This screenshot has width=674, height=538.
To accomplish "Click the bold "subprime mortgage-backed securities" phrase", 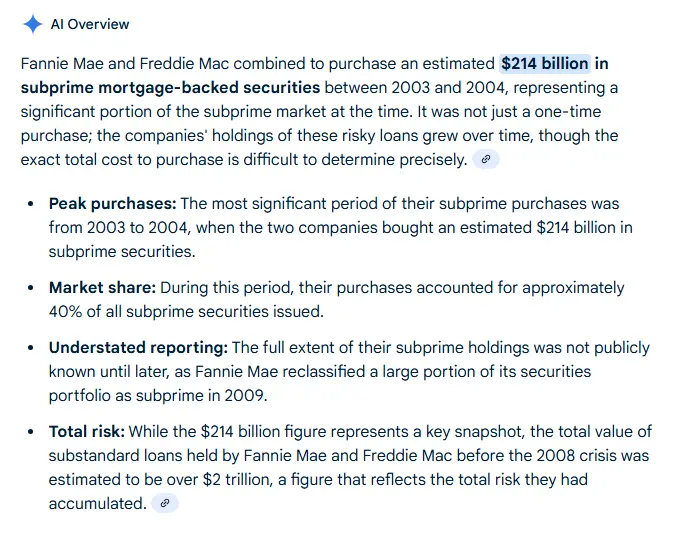I will [170, 88].
